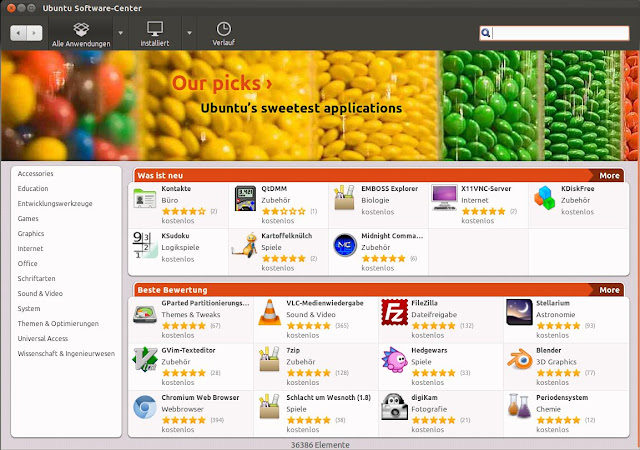Open the VLC-Medienwiedergabe title

(x=325, y=303)
